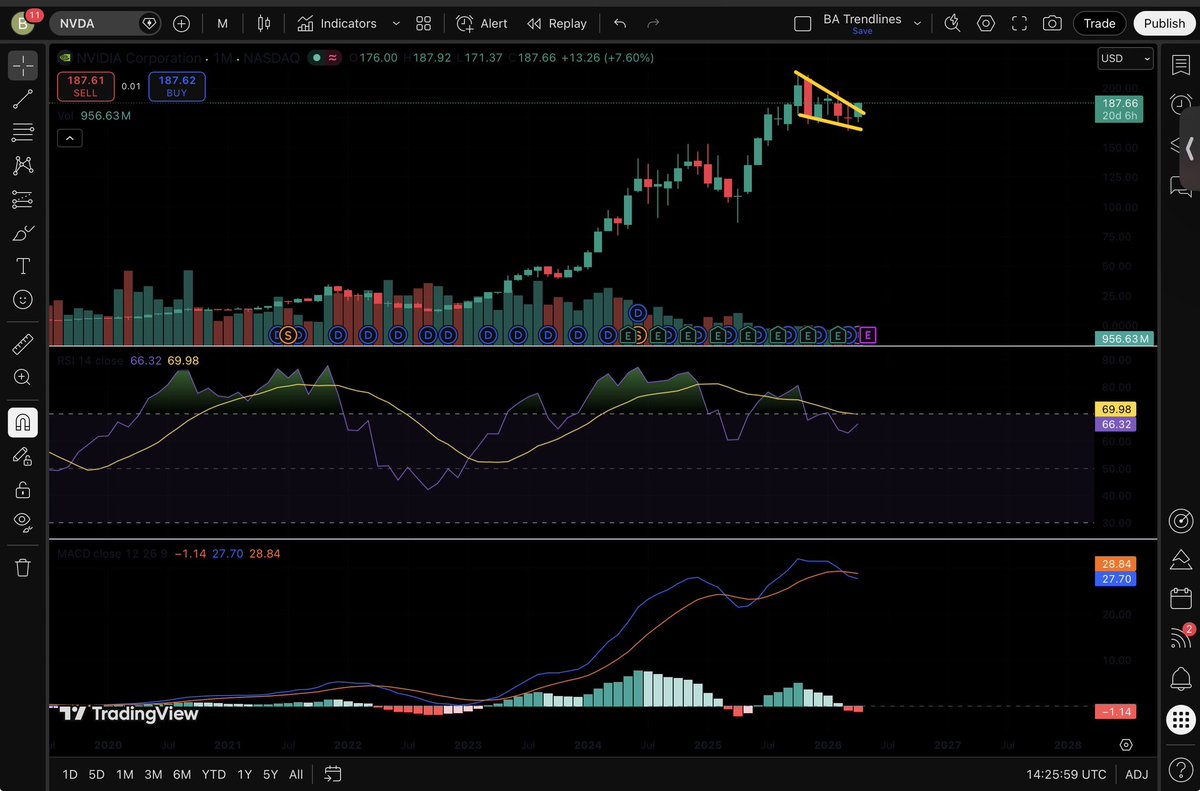
Task: Toggle the layout select checkbox near BA Trendlines
Action: click(x=802, y=23)
